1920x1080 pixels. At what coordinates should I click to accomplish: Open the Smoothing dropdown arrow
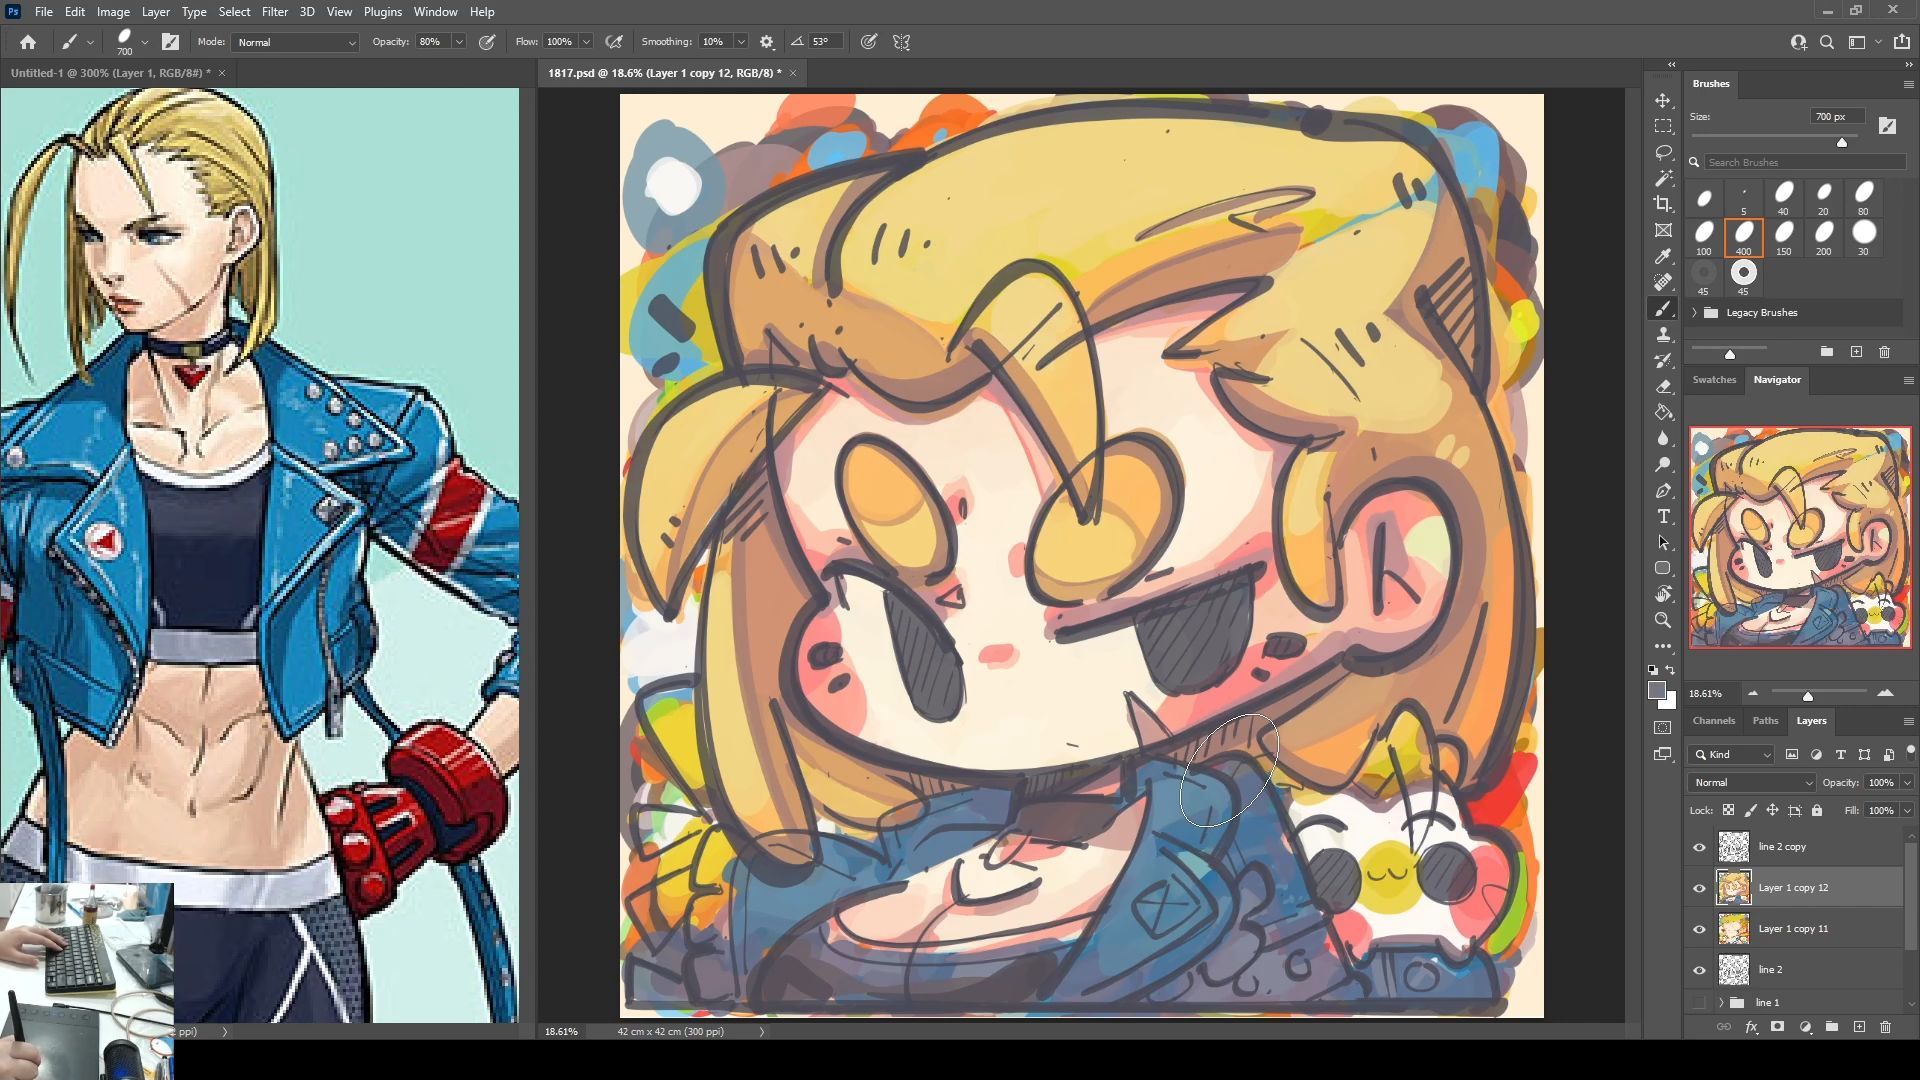point(741,42)
